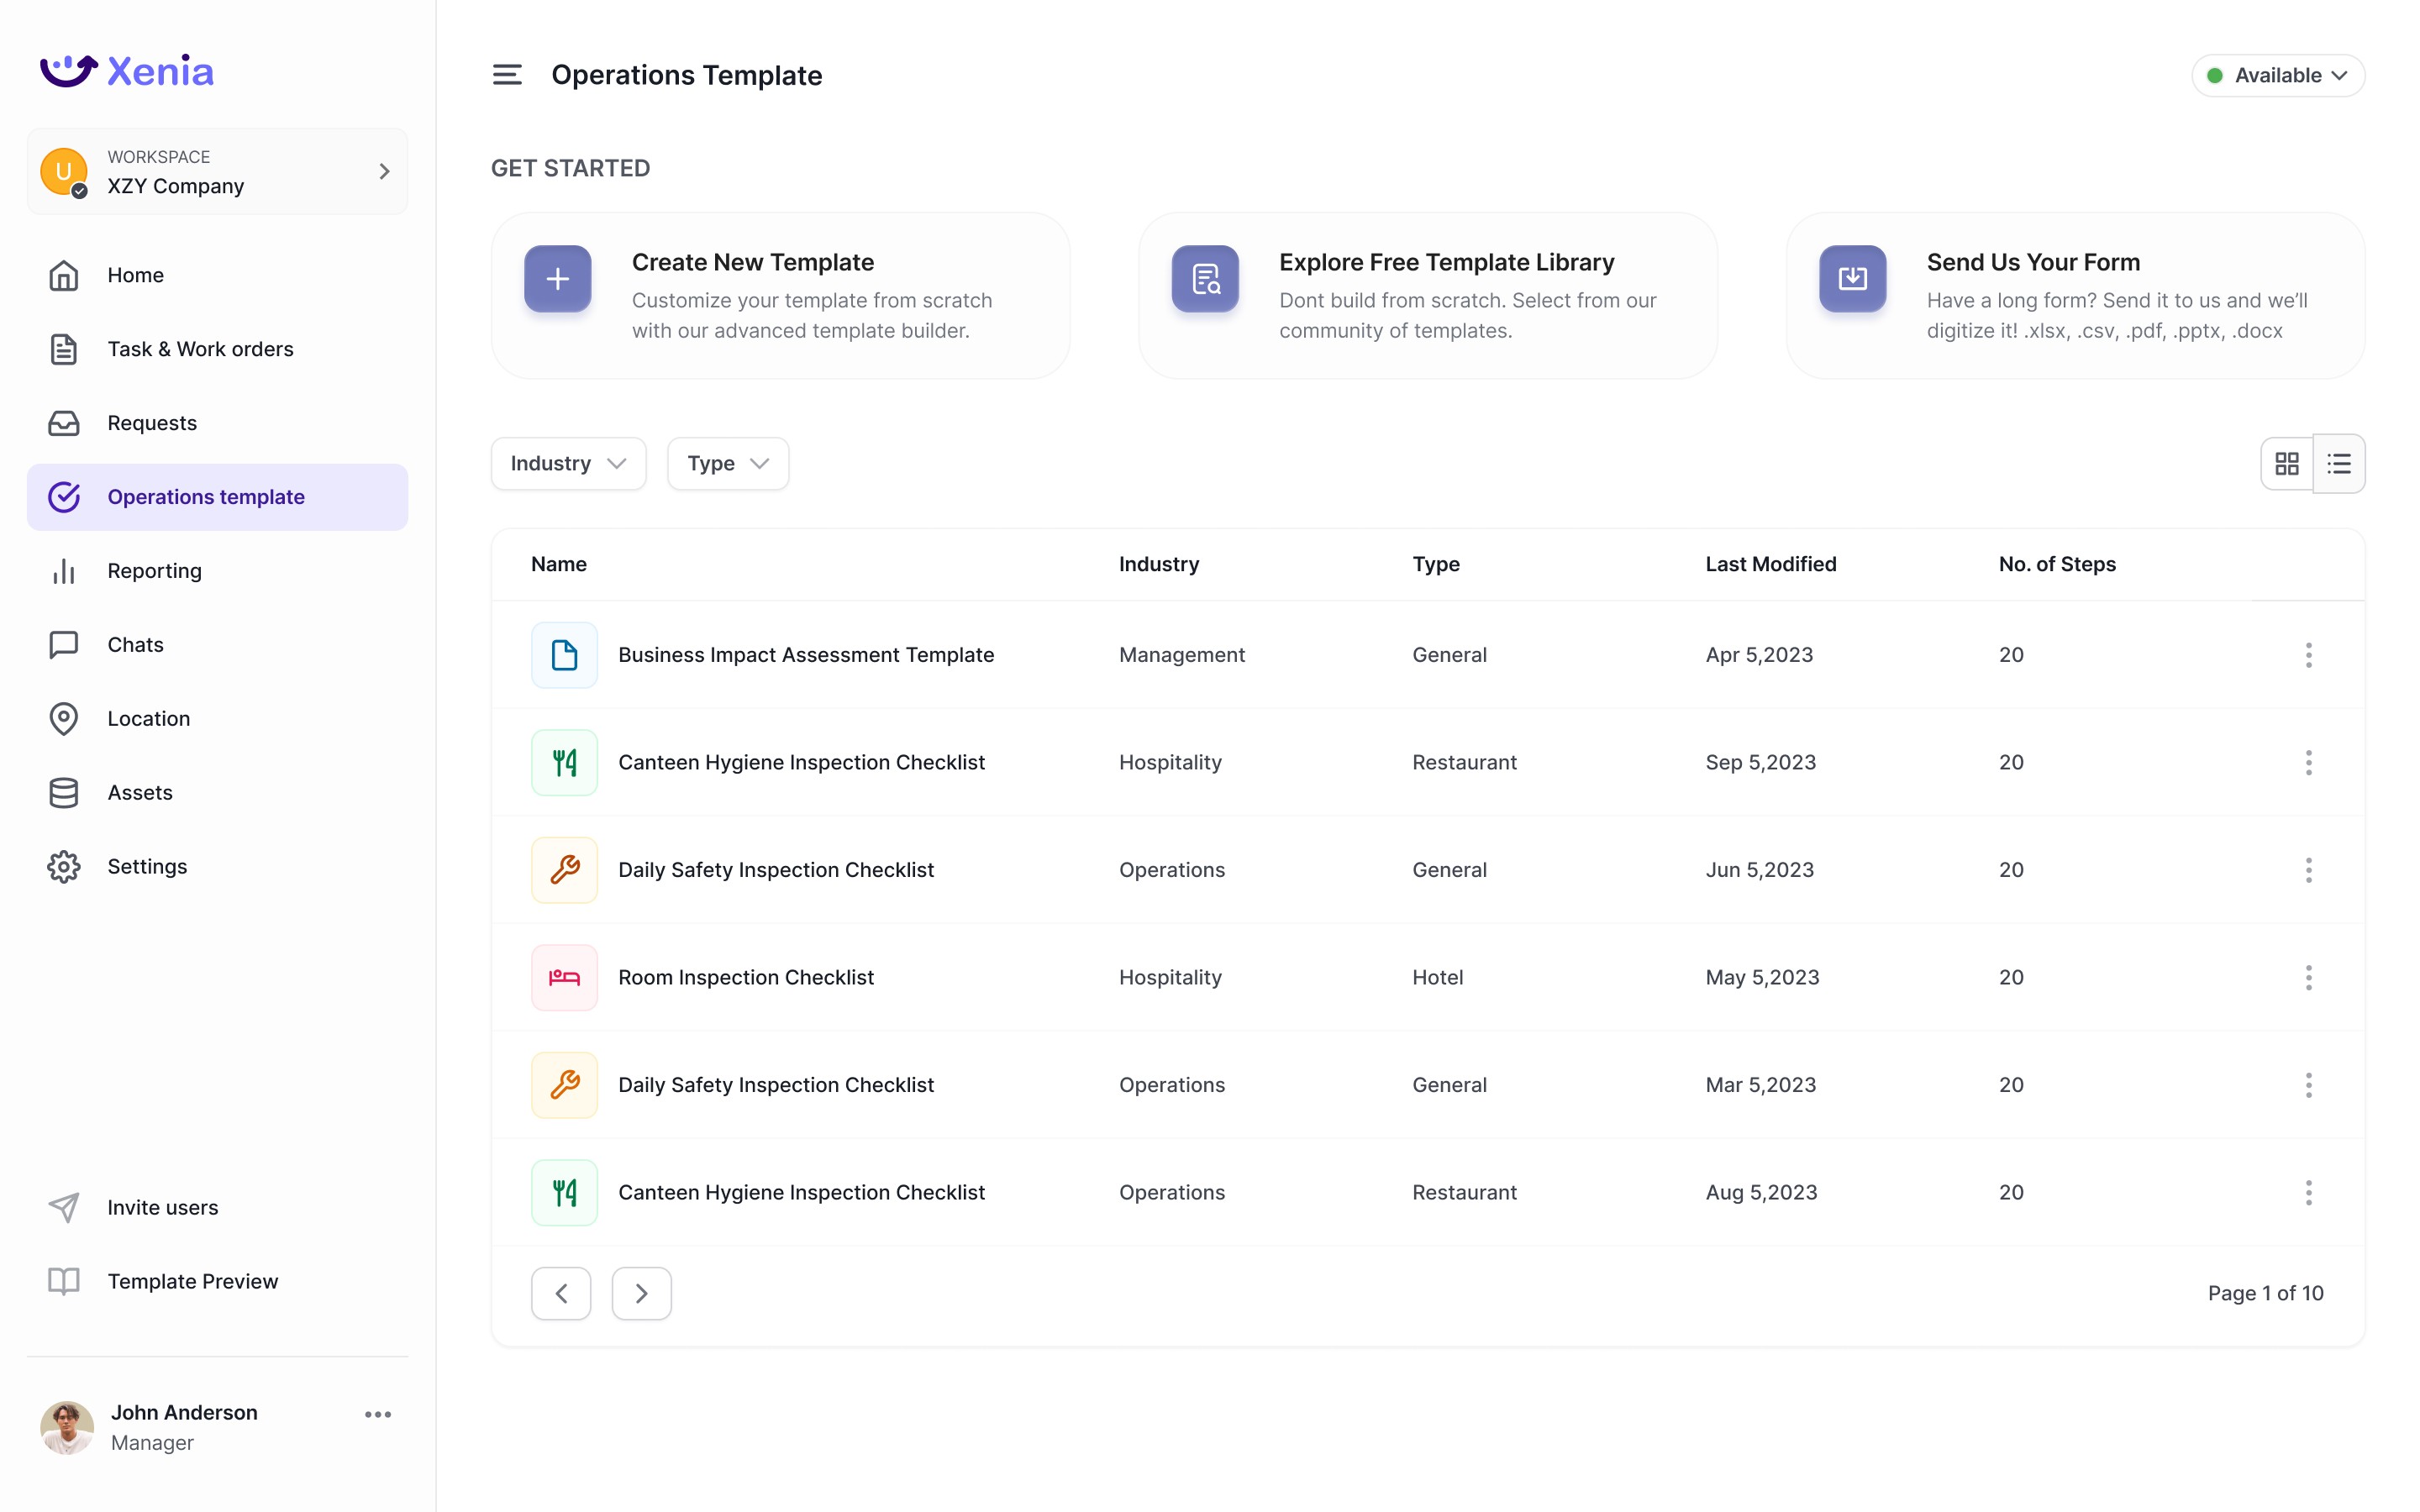The width and height of the screenshot is (2420, 1512).
Task: Open the Explore Free Template Library icon
Action: (x=1205, y=279)
